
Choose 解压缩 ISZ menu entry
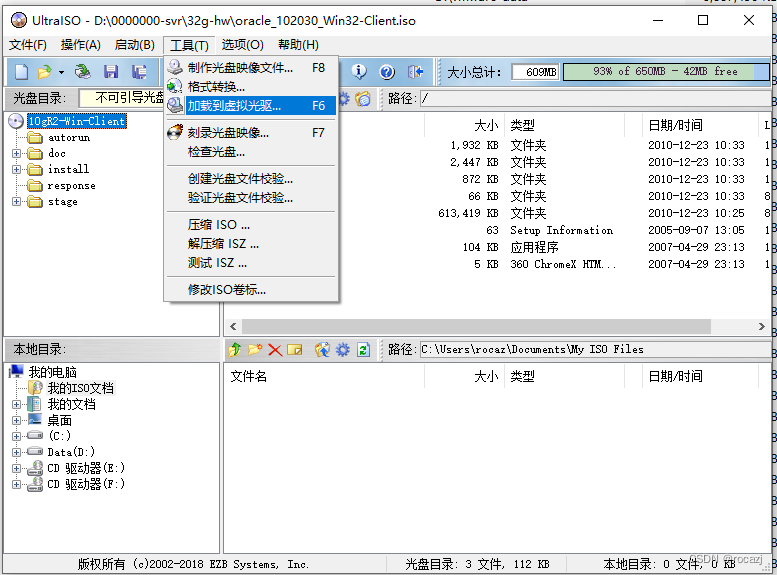coord(251,244)
